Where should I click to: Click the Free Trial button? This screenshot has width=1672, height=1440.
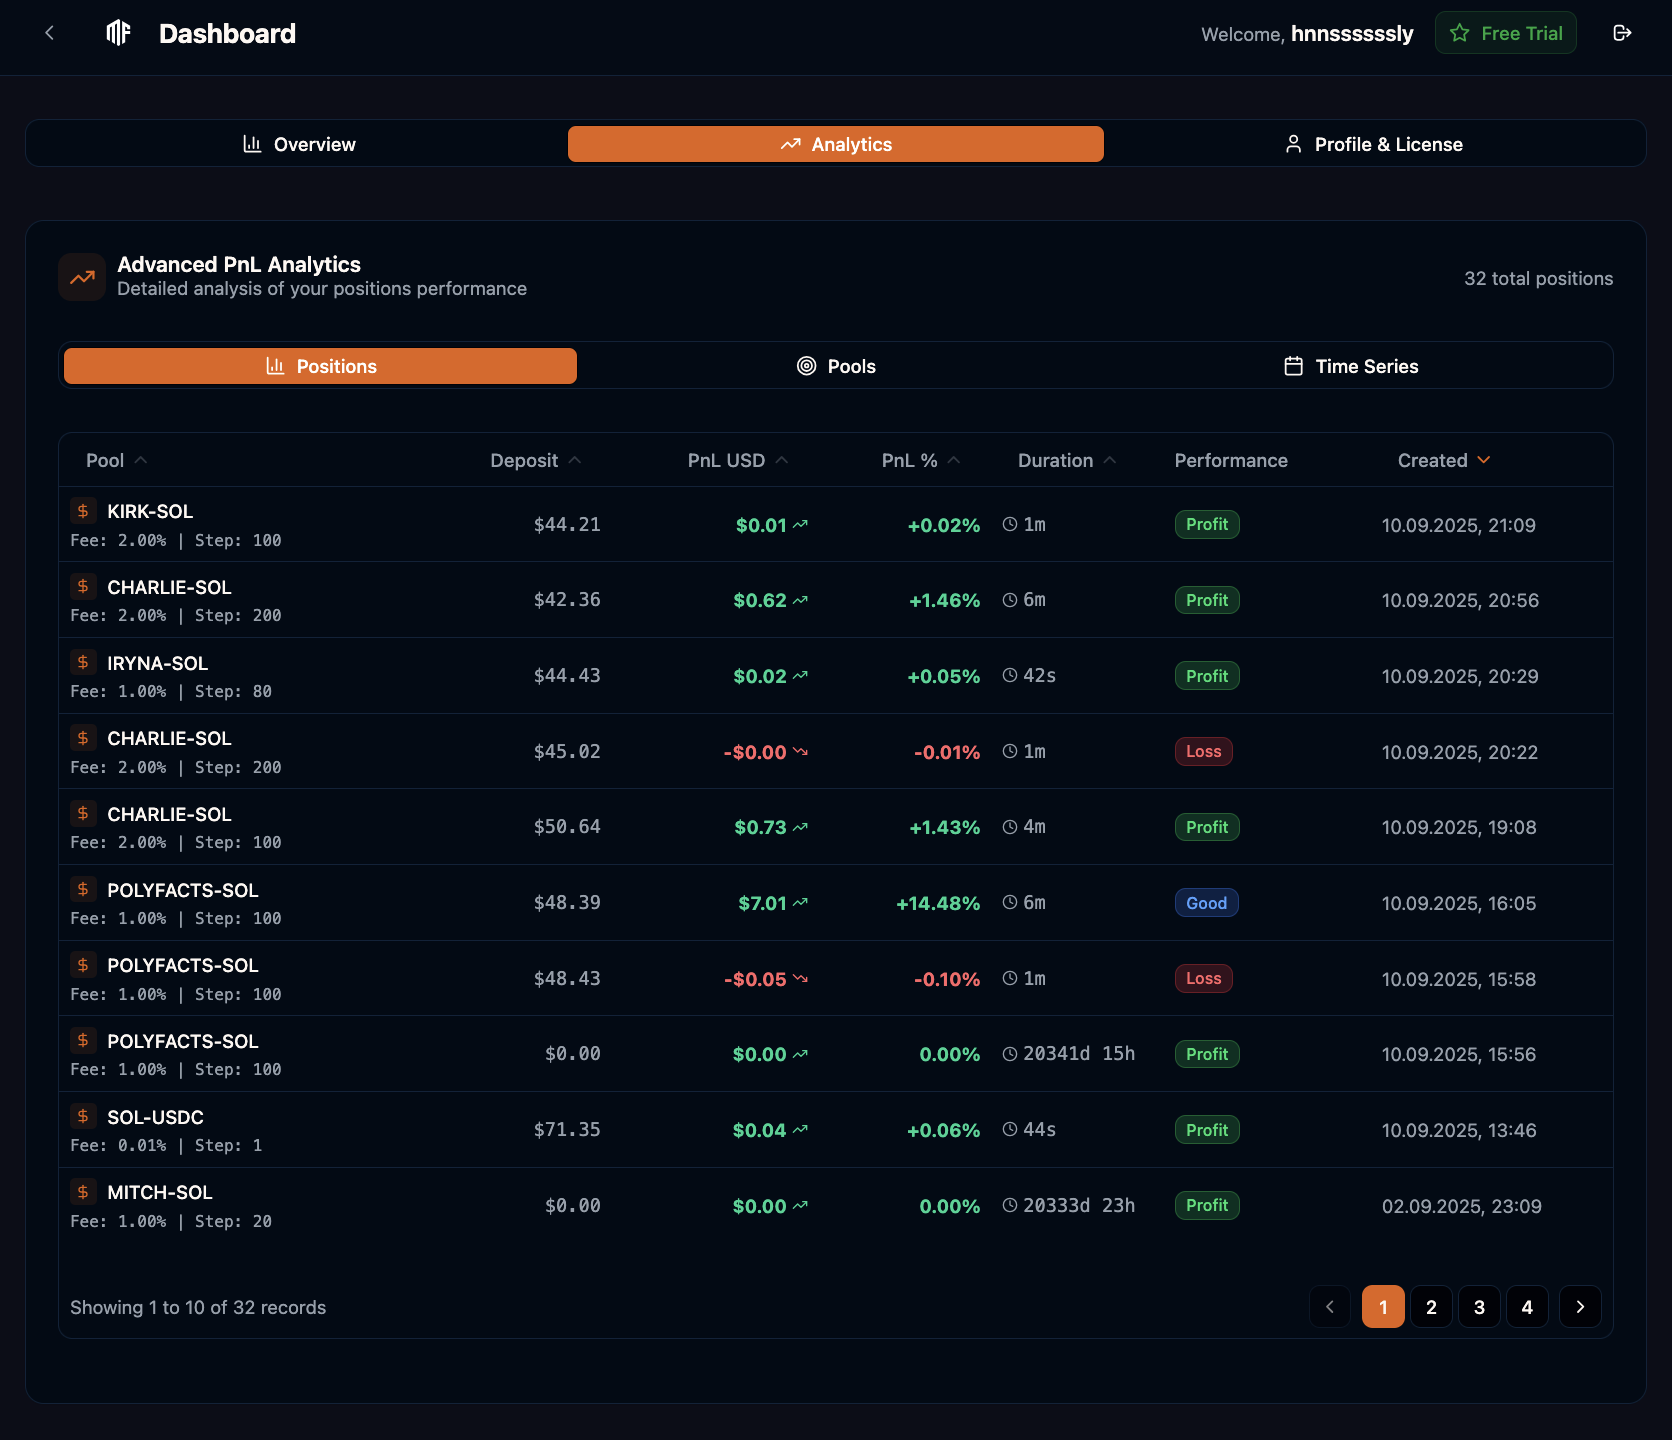pyautogui.click(x=1505, y=32)
